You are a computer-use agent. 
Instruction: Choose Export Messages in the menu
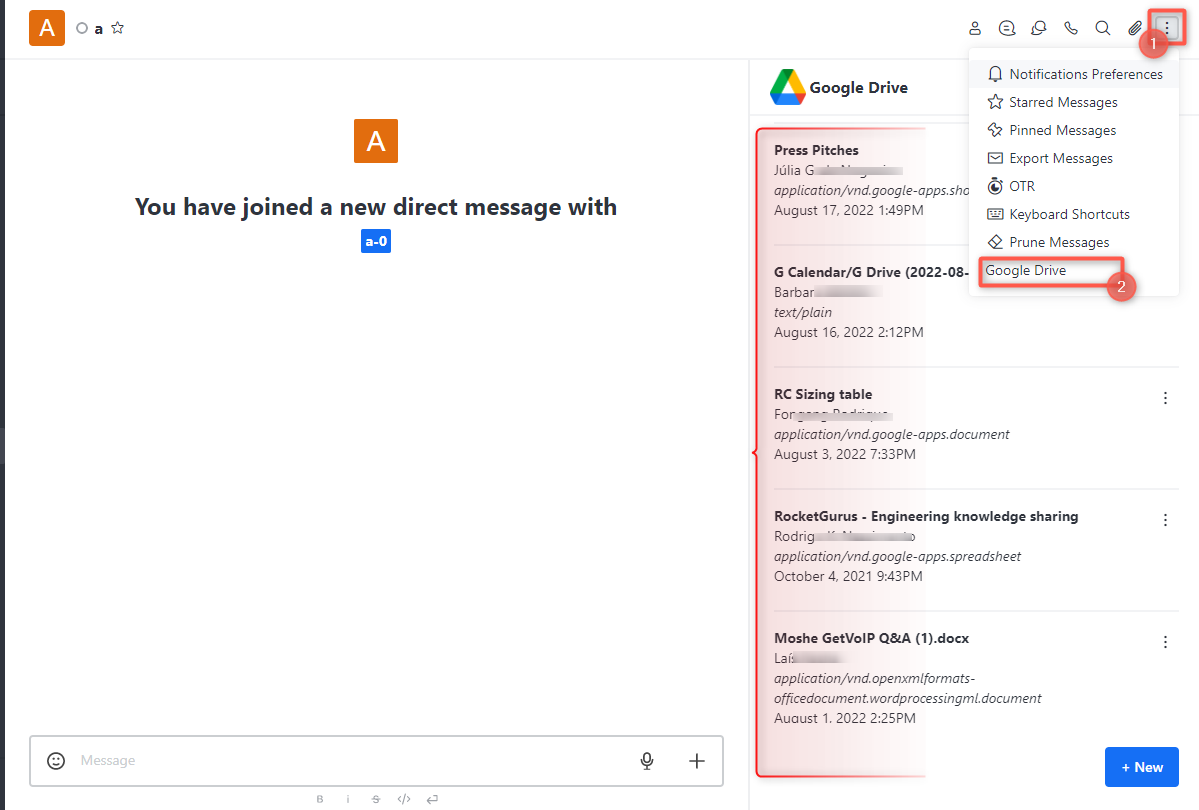(x=1074, y=158)
